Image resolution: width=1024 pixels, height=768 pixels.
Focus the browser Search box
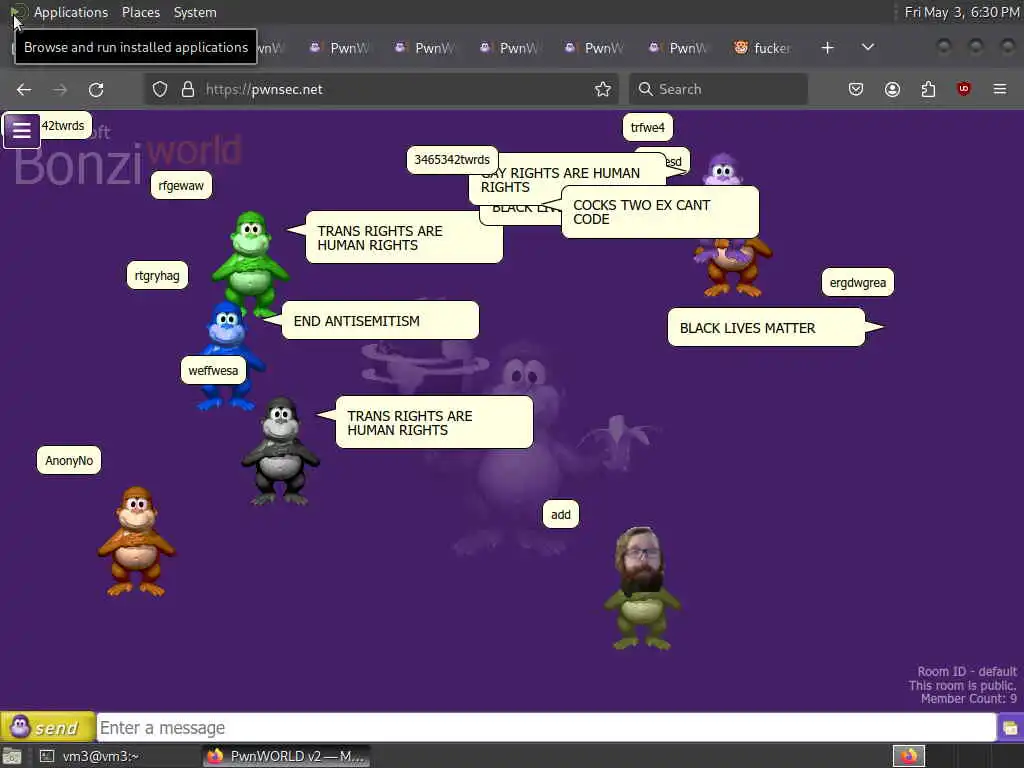pyautogui.click(x=718, y=89)
